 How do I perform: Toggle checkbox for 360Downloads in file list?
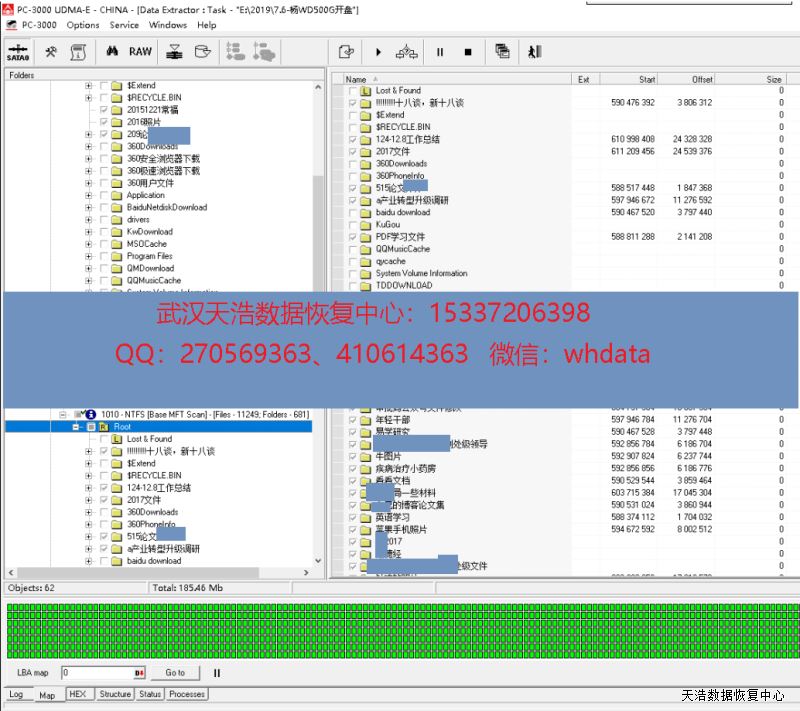(353, 164)
